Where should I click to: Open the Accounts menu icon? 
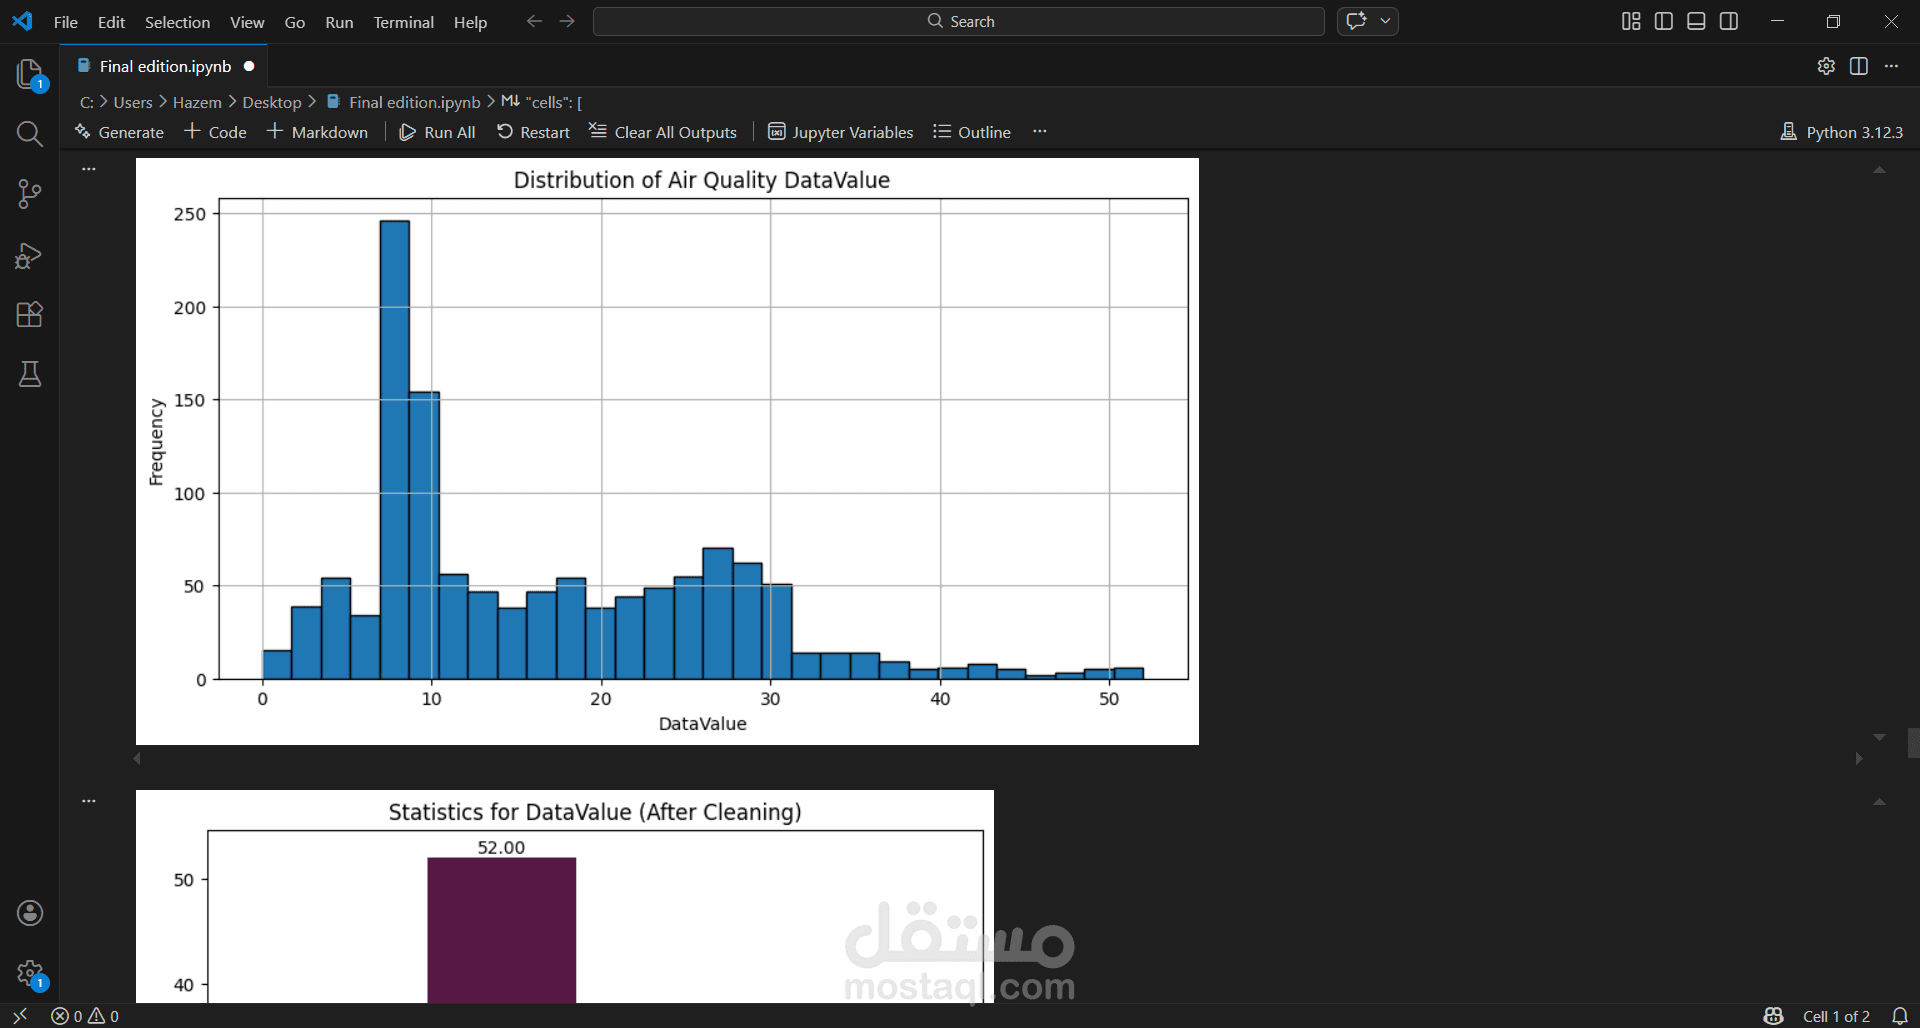click(30, 913)
